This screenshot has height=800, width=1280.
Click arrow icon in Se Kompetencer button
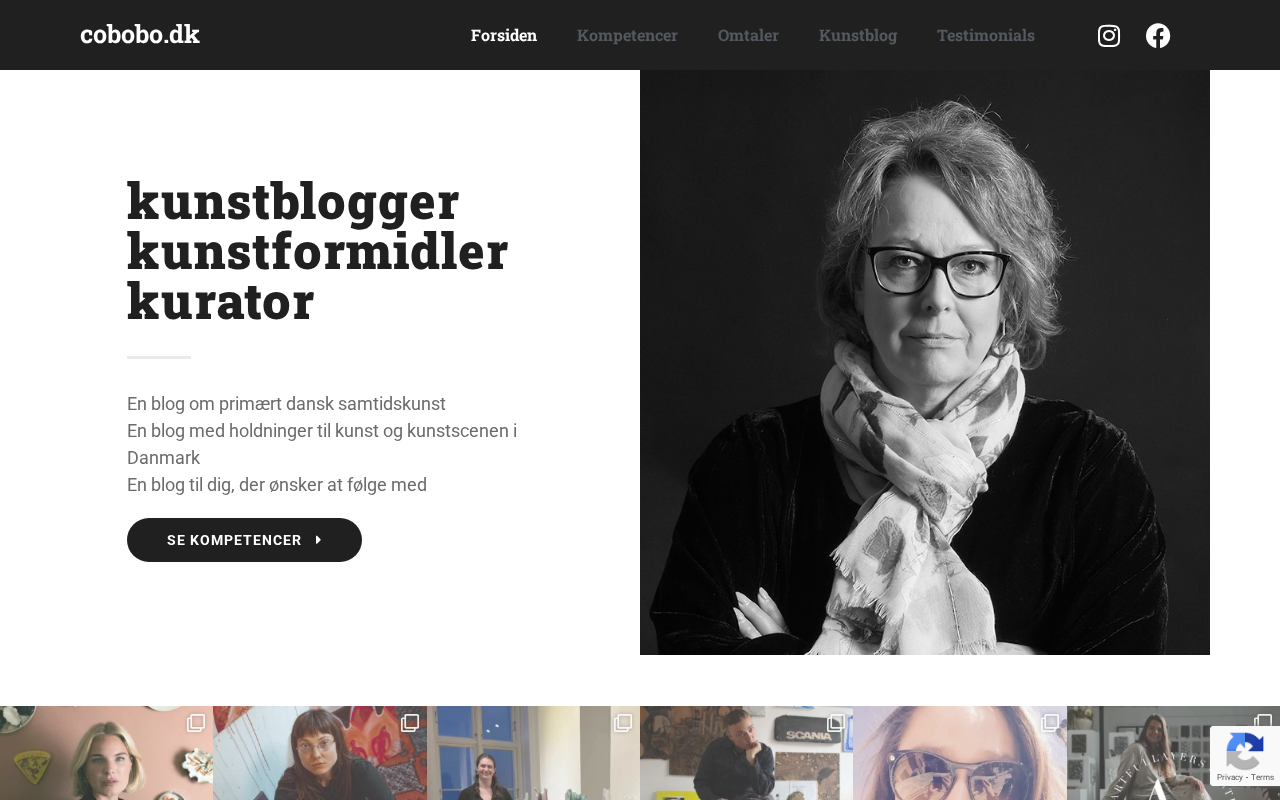coord(318,540)
